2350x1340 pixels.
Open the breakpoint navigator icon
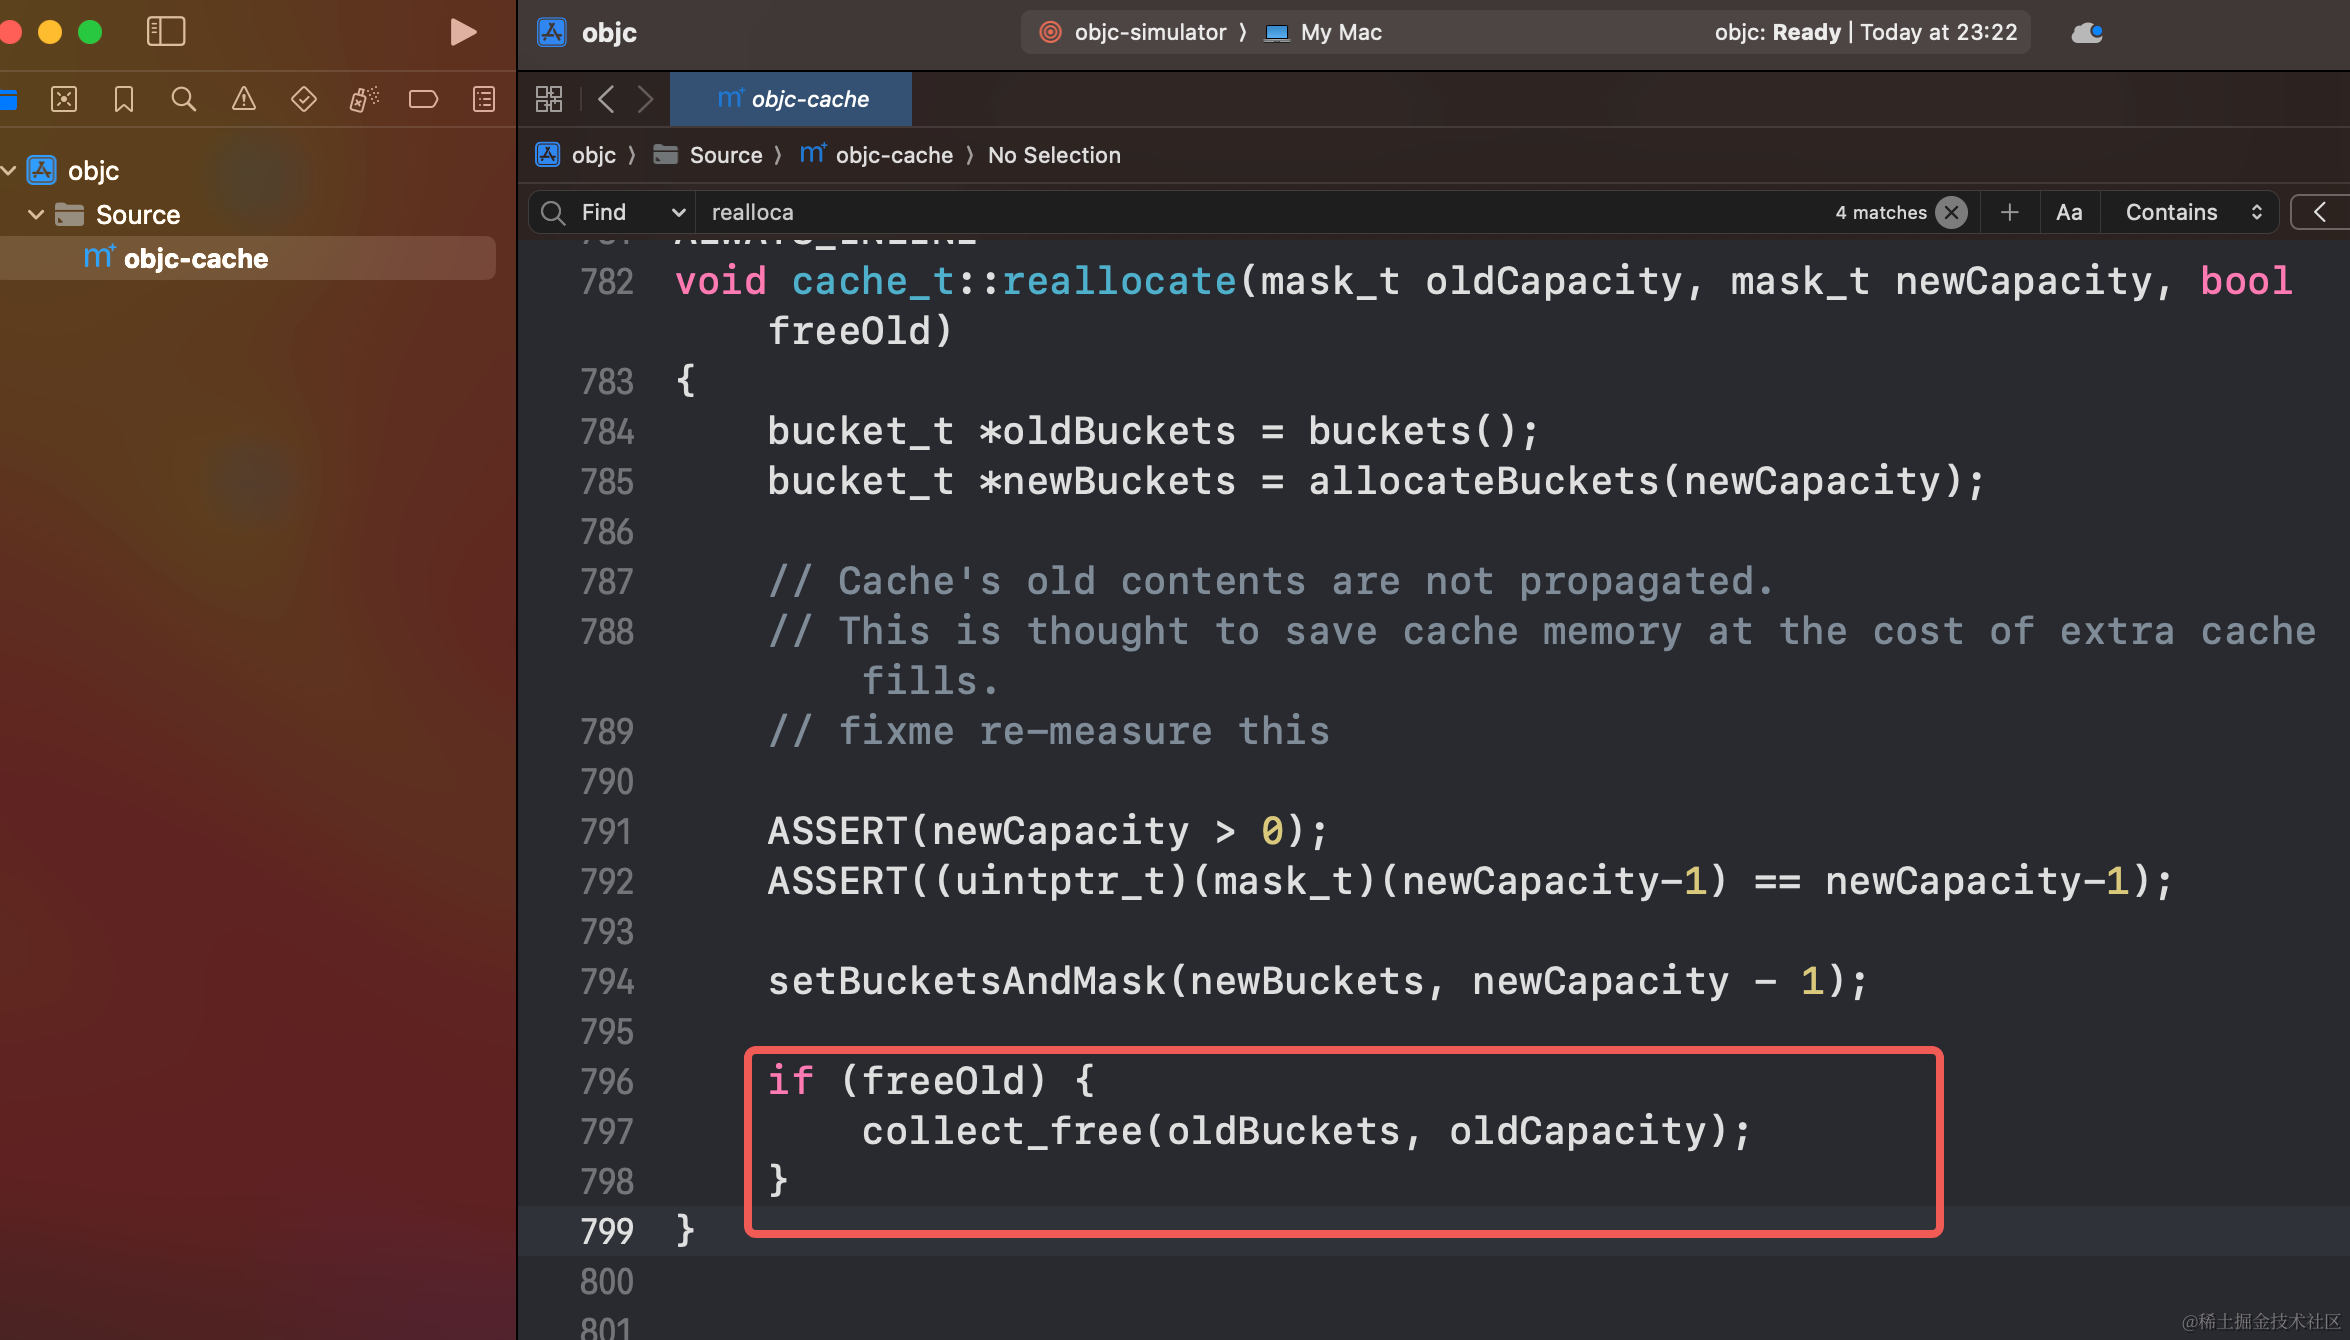423,99
